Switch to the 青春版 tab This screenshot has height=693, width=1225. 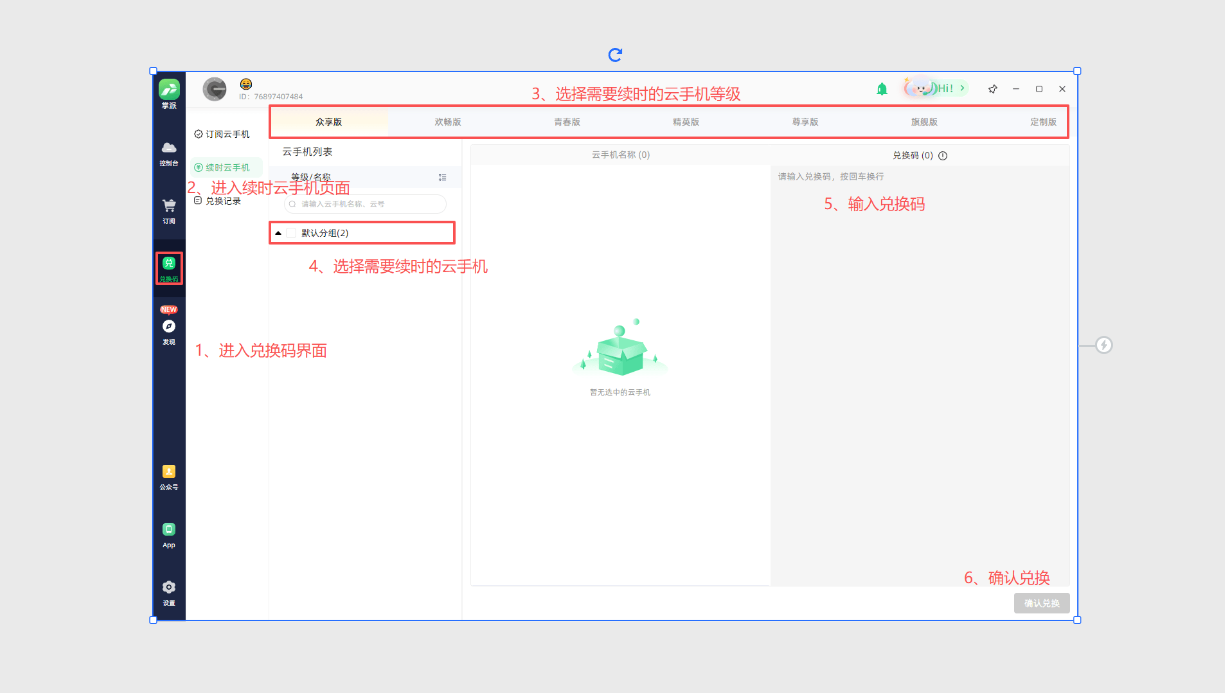(x=567, y=122)
